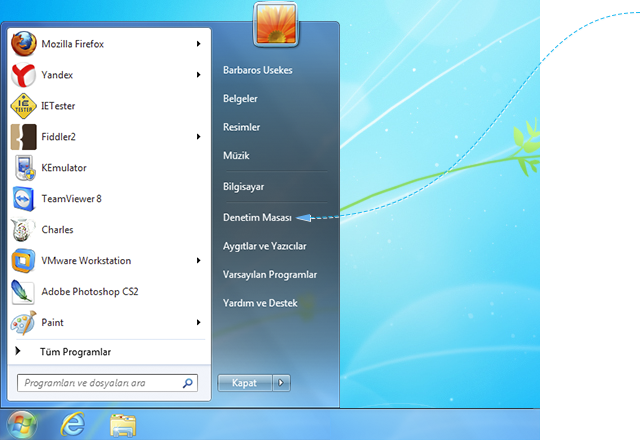This screenshot has height=440, width=640.
Task: Select the Yandex label
Action: [57, 75]
